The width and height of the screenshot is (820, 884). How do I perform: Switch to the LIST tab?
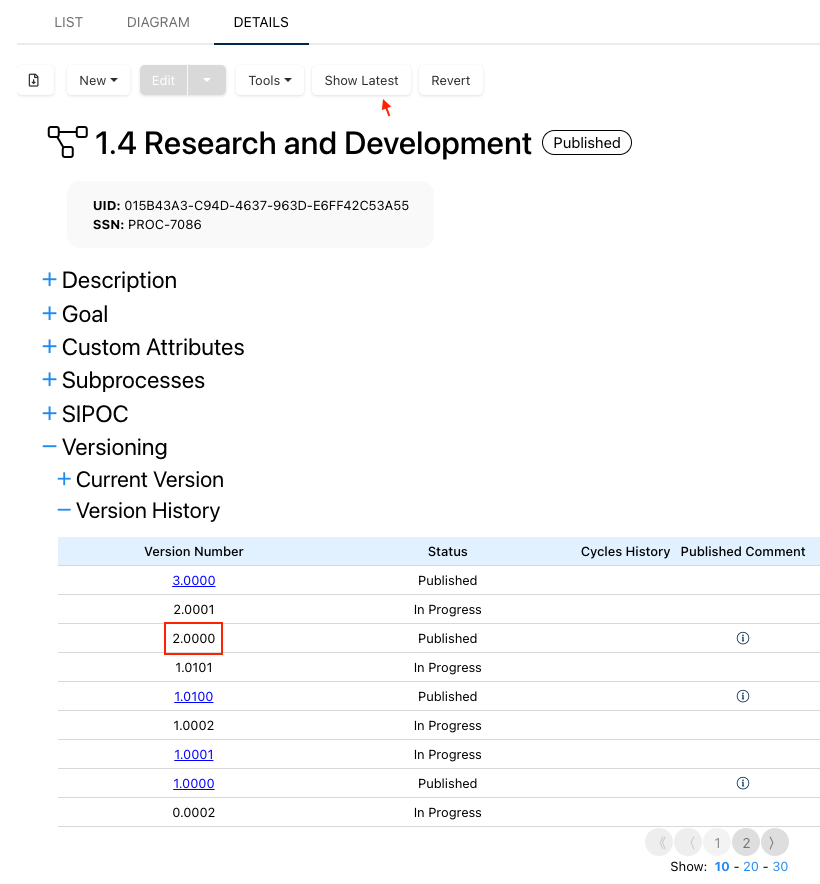[x=69, y=22]
